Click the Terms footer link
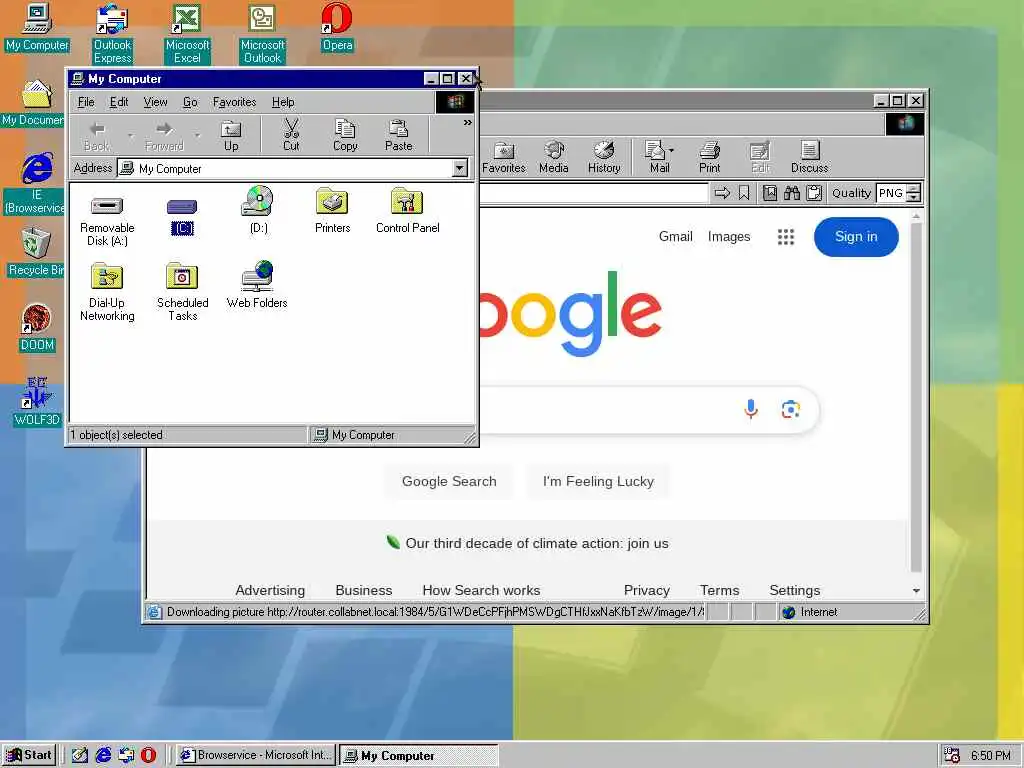1024x768 pixels. 720,590
